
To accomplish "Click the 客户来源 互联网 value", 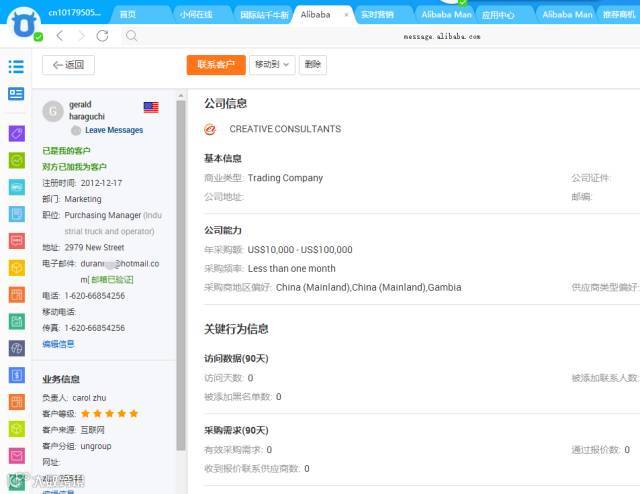I will [92, 430].
